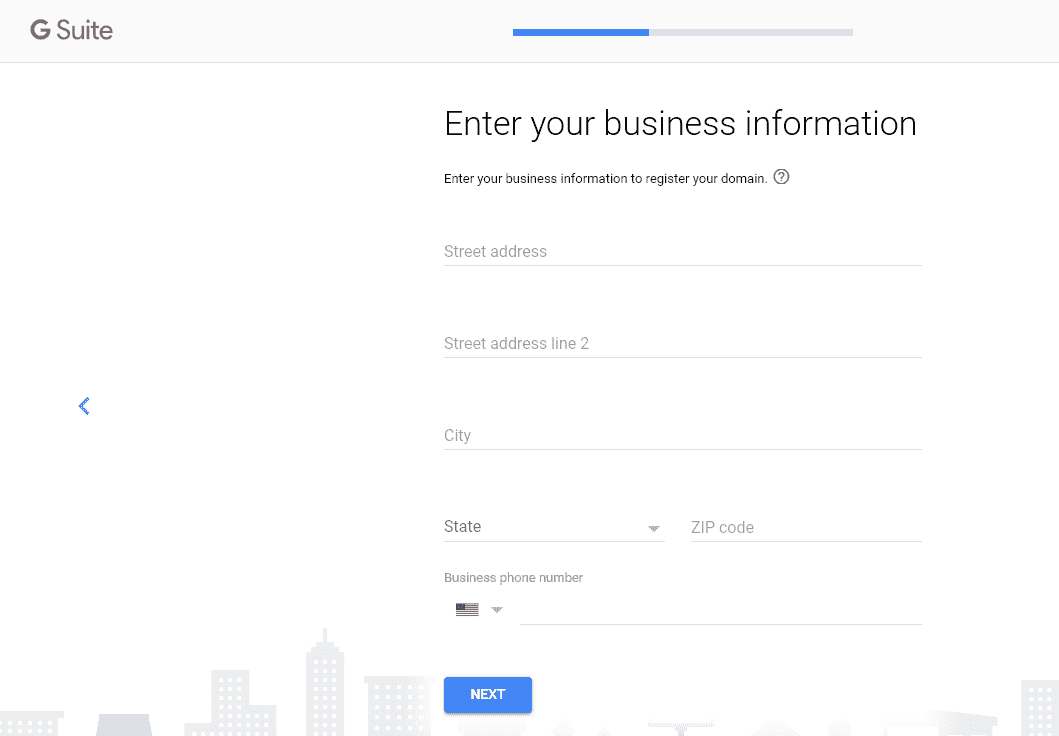This screenshot has width=1059, height=736.
Task: Open the help question mark icon
Action: [x=781, y=177]
